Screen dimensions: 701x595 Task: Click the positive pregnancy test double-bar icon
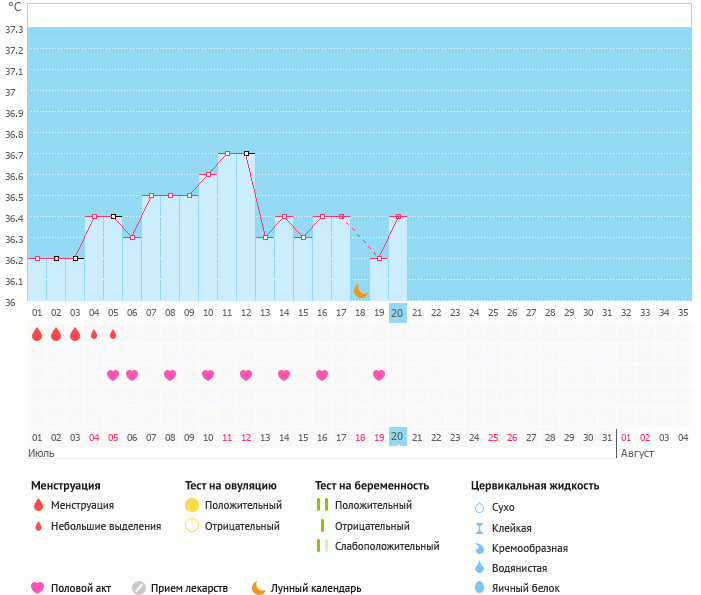pos(322,505)
